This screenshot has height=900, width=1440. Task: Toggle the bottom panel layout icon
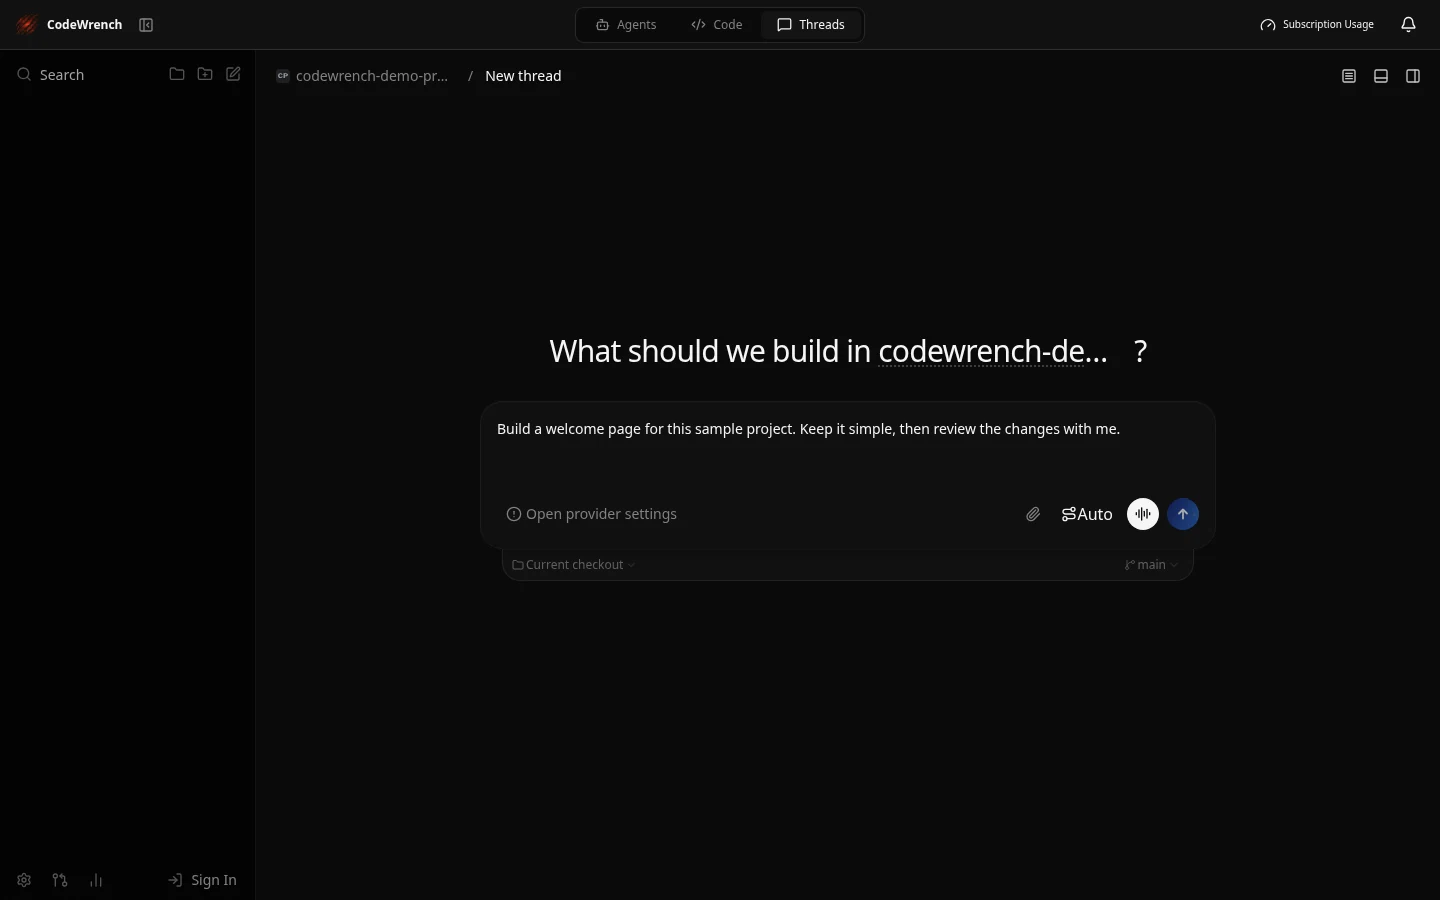coord(1381,76)
